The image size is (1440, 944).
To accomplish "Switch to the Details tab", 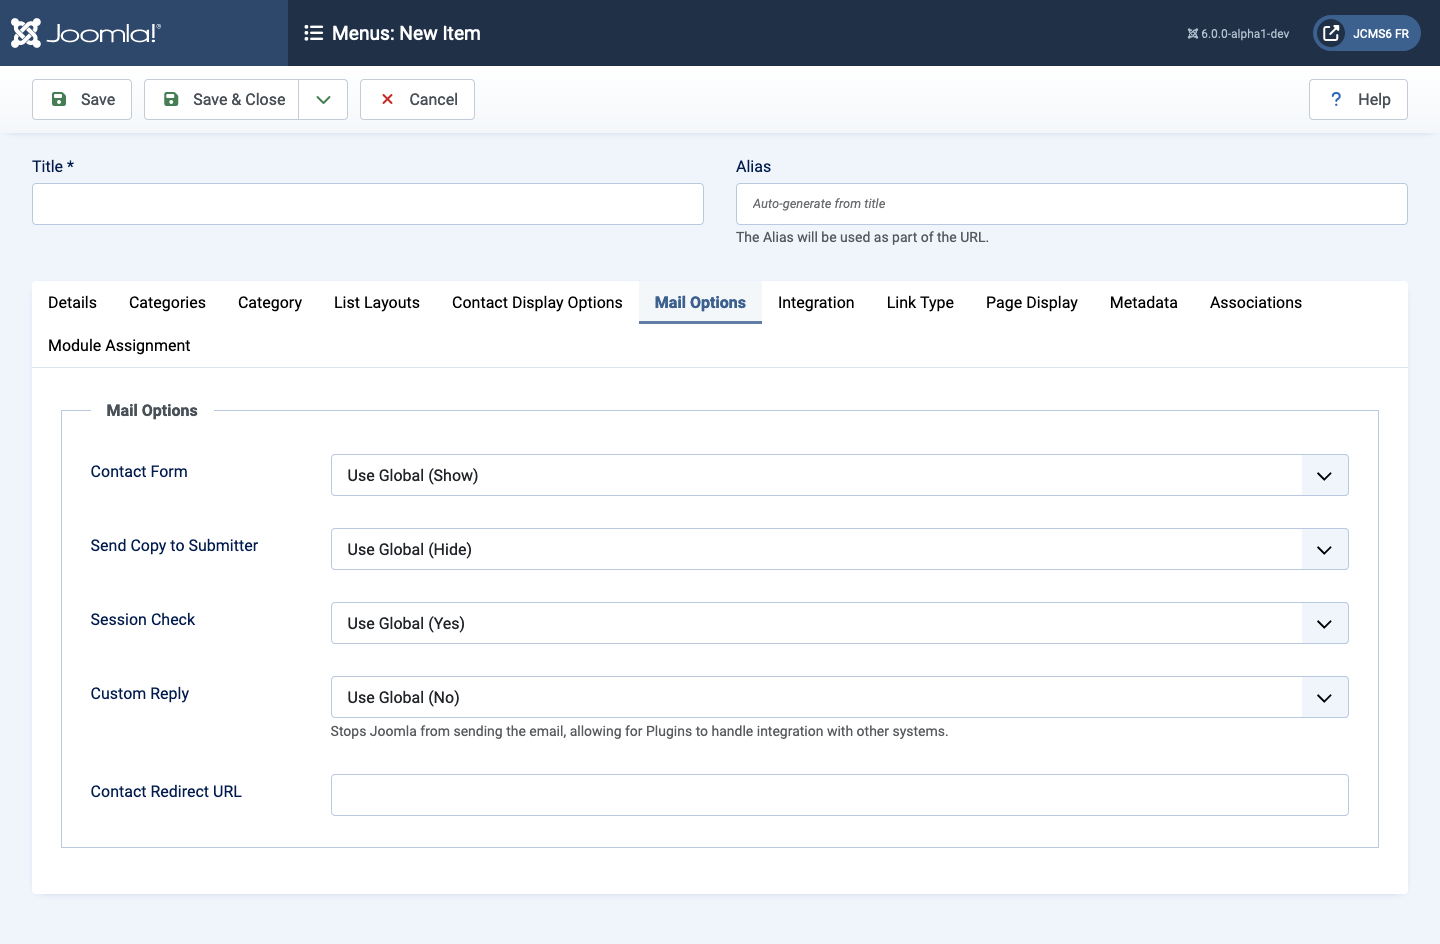I will (x=72, y=302).
